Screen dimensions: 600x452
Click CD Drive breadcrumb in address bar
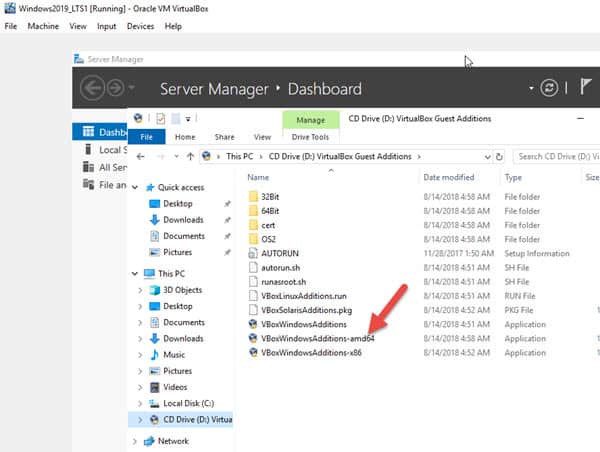click(340, 157)
